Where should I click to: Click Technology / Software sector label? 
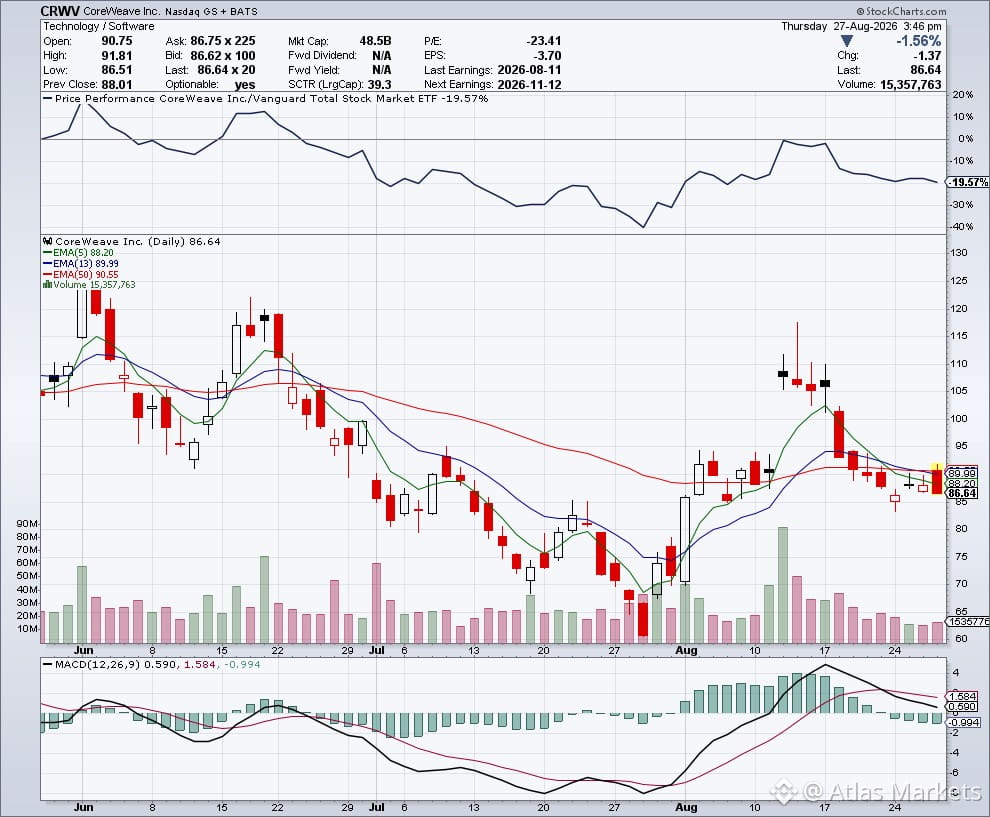tap(98, 26)
